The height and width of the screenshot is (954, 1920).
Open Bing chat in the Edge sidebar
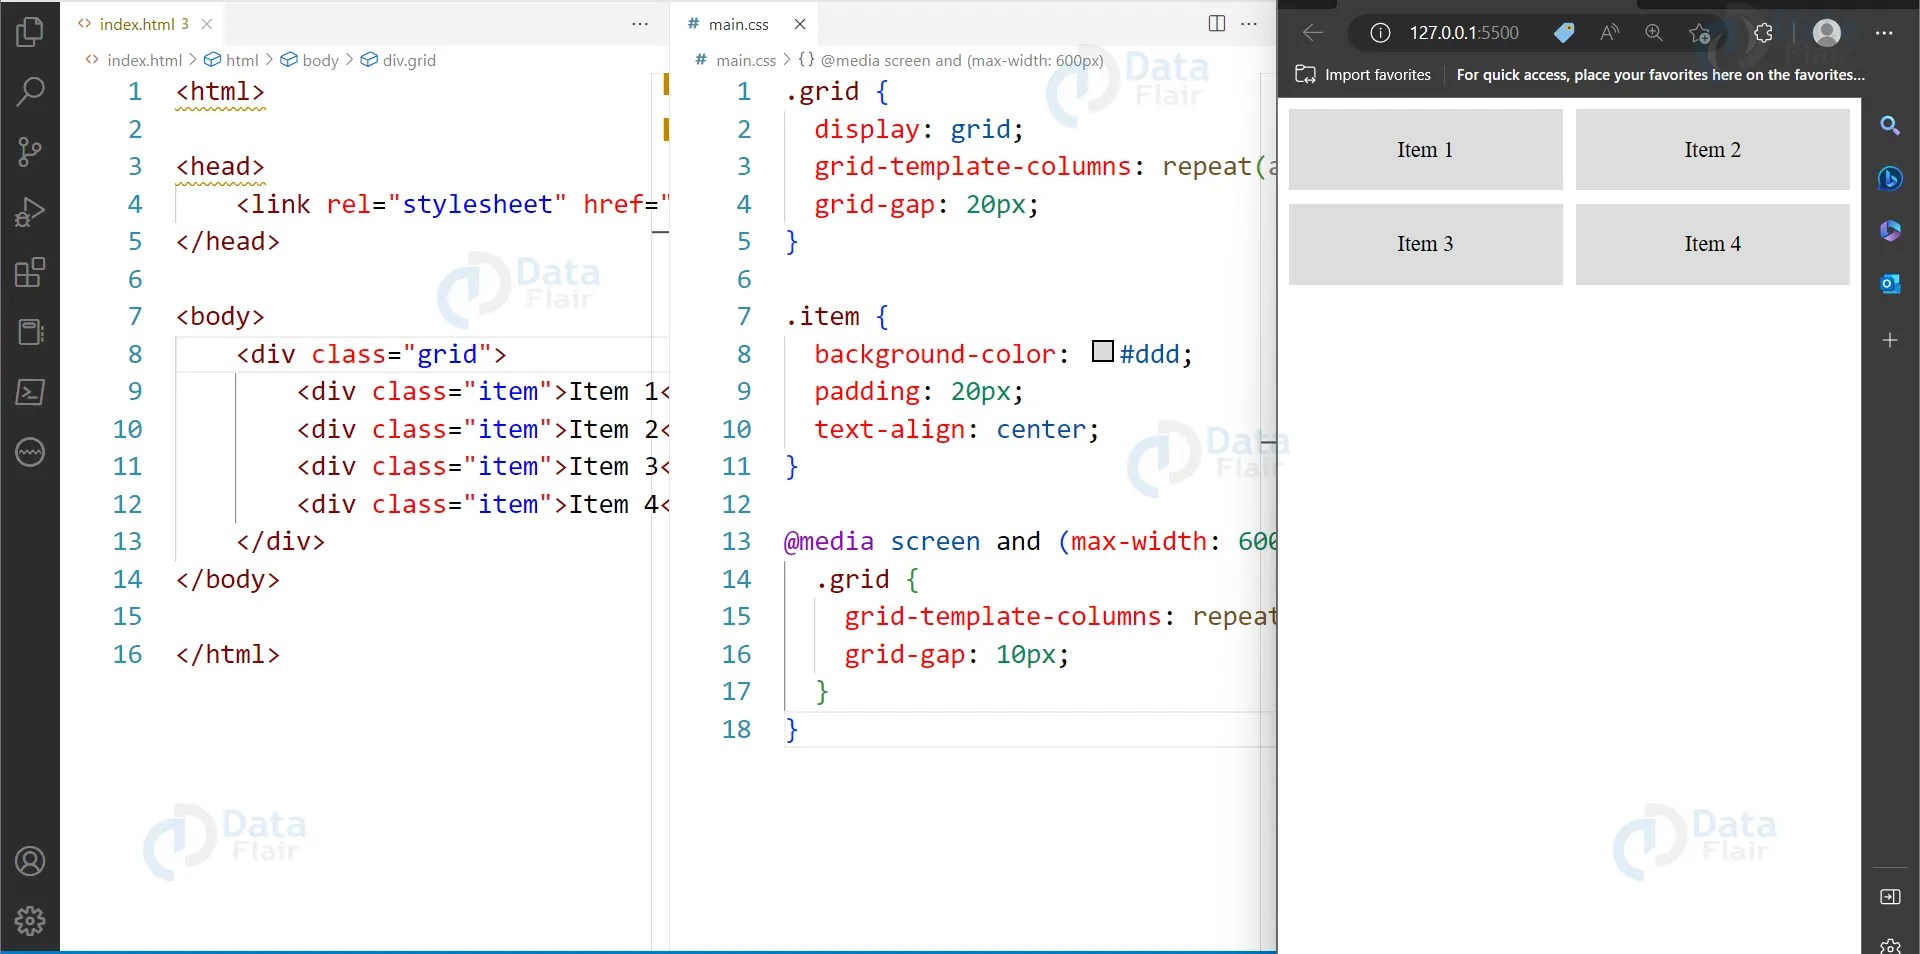coord(1890,179)
